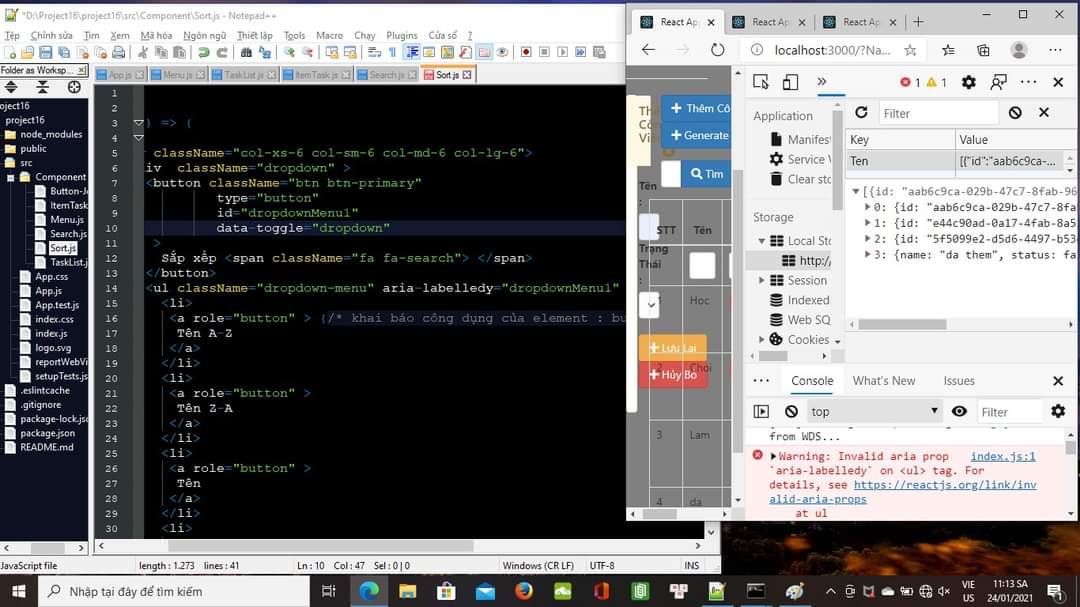Select the inspect element picker in DevTools
1080x607 pixels.
tap(761, 82)
